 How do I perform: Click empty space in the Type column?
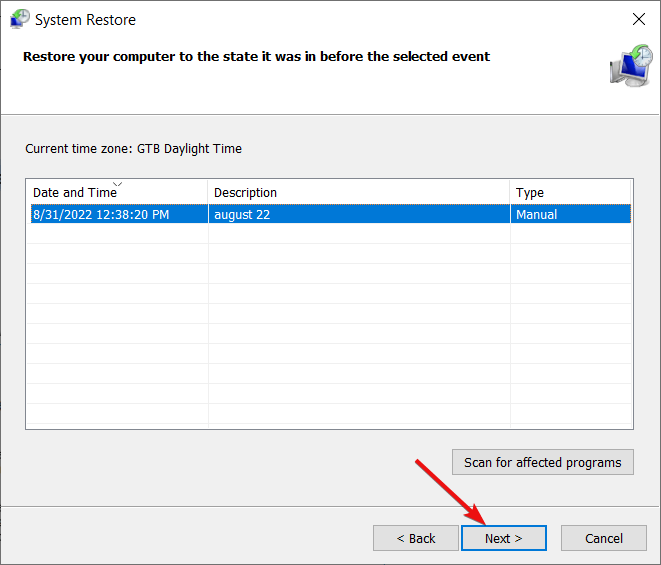coord(570,325)
